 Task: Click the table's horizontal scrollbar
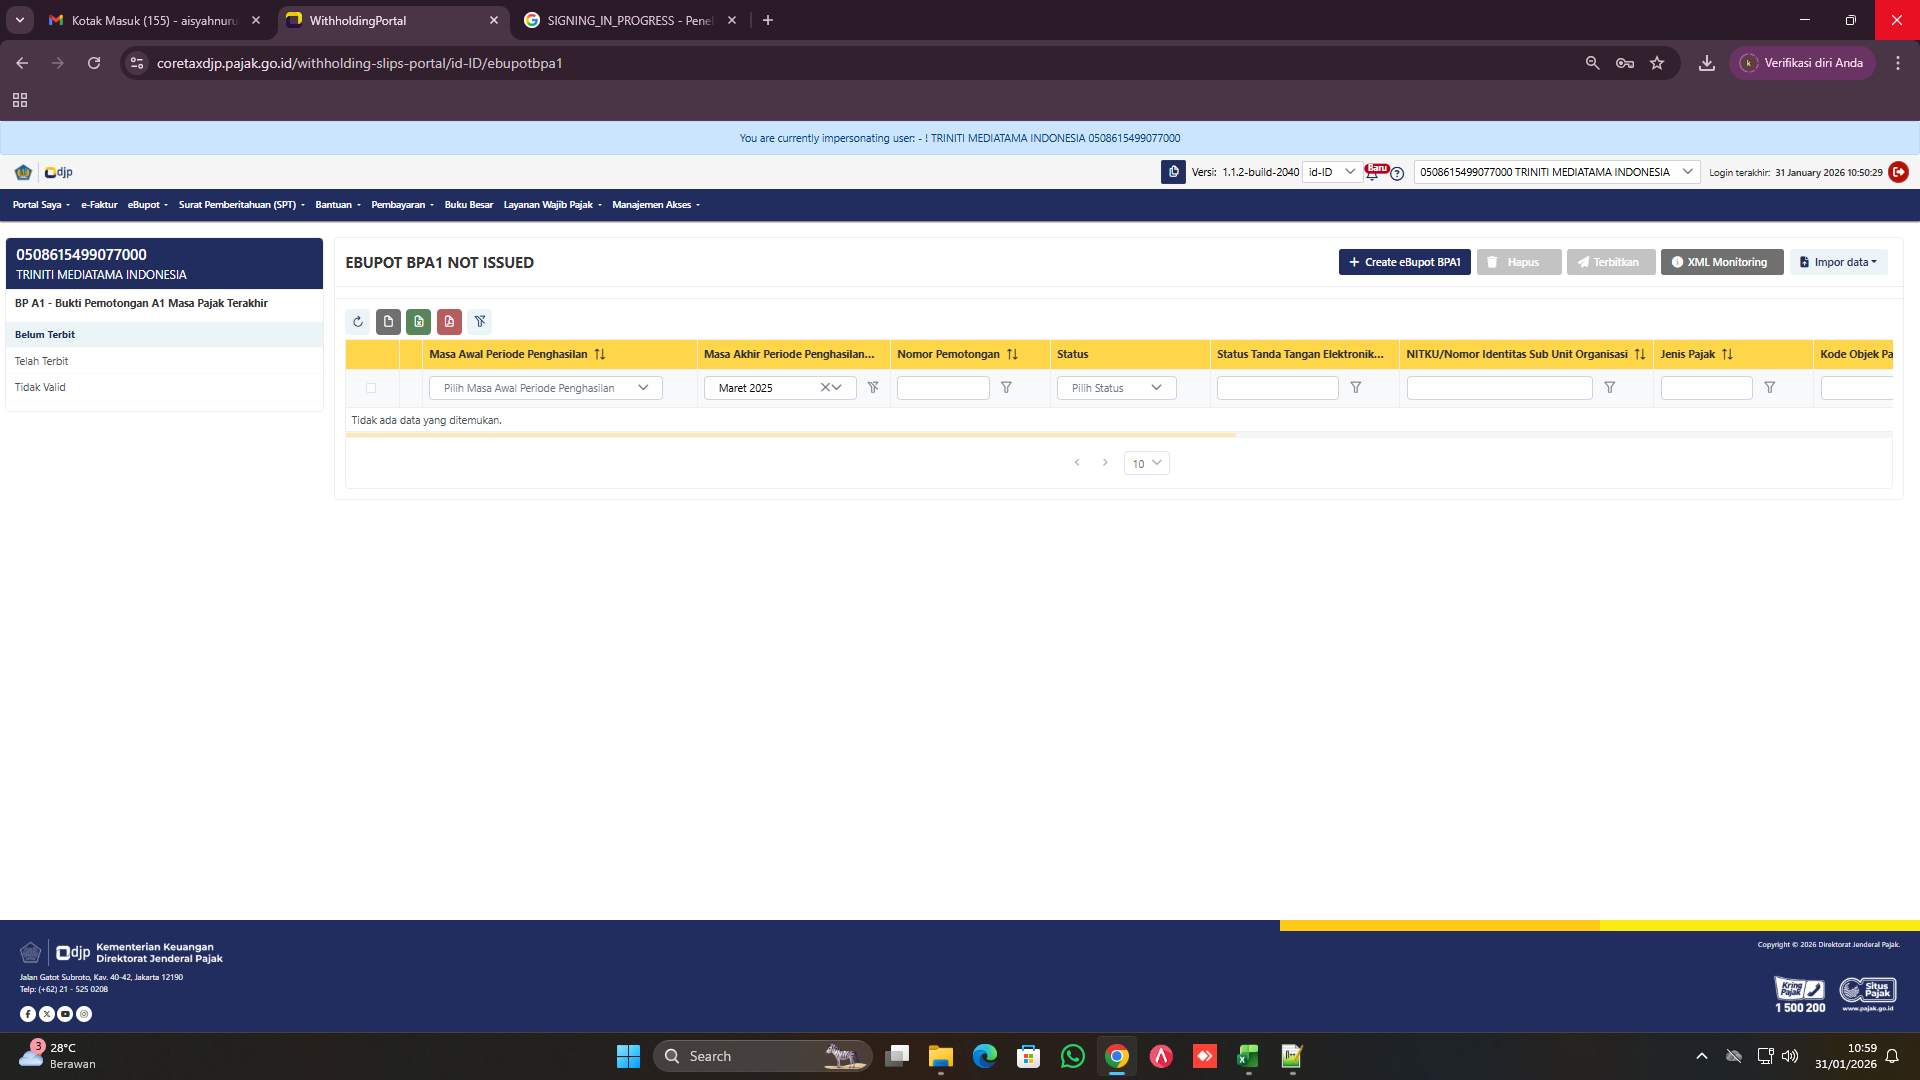tap(790, 435)
